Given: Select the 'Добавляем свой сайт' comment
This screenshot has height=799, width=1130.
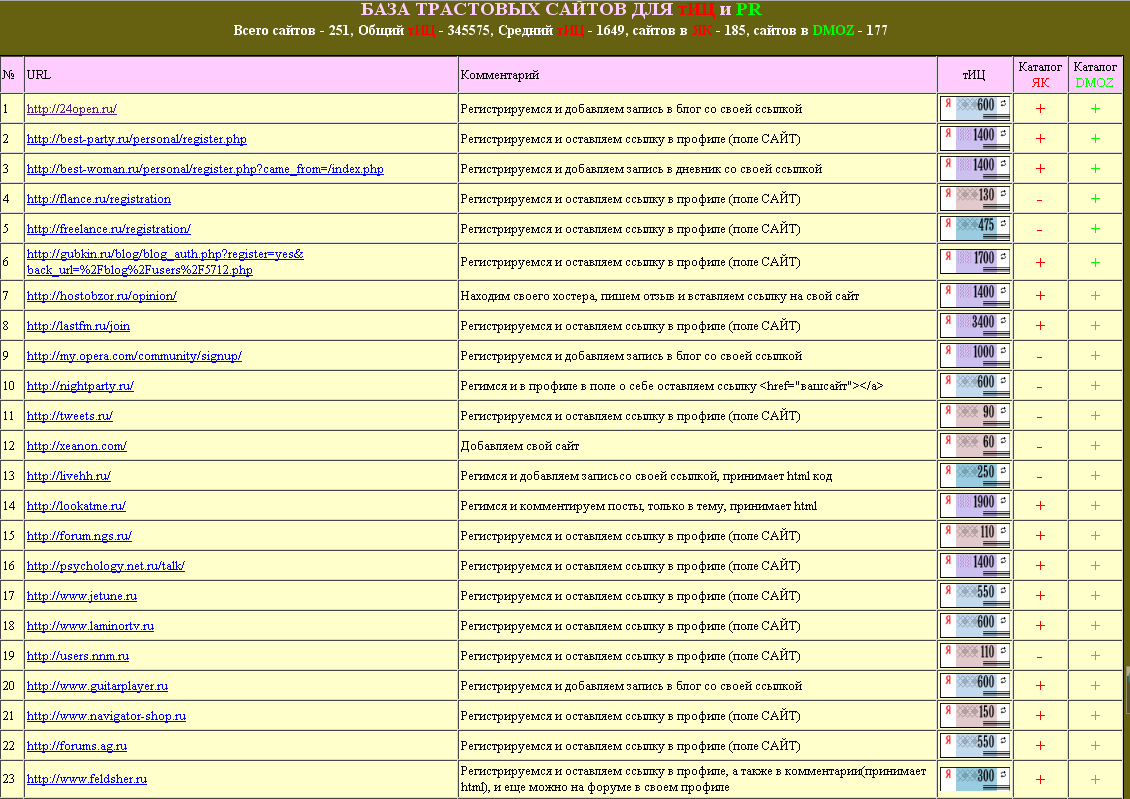Looking at the screenshot, I should point(520,446).
